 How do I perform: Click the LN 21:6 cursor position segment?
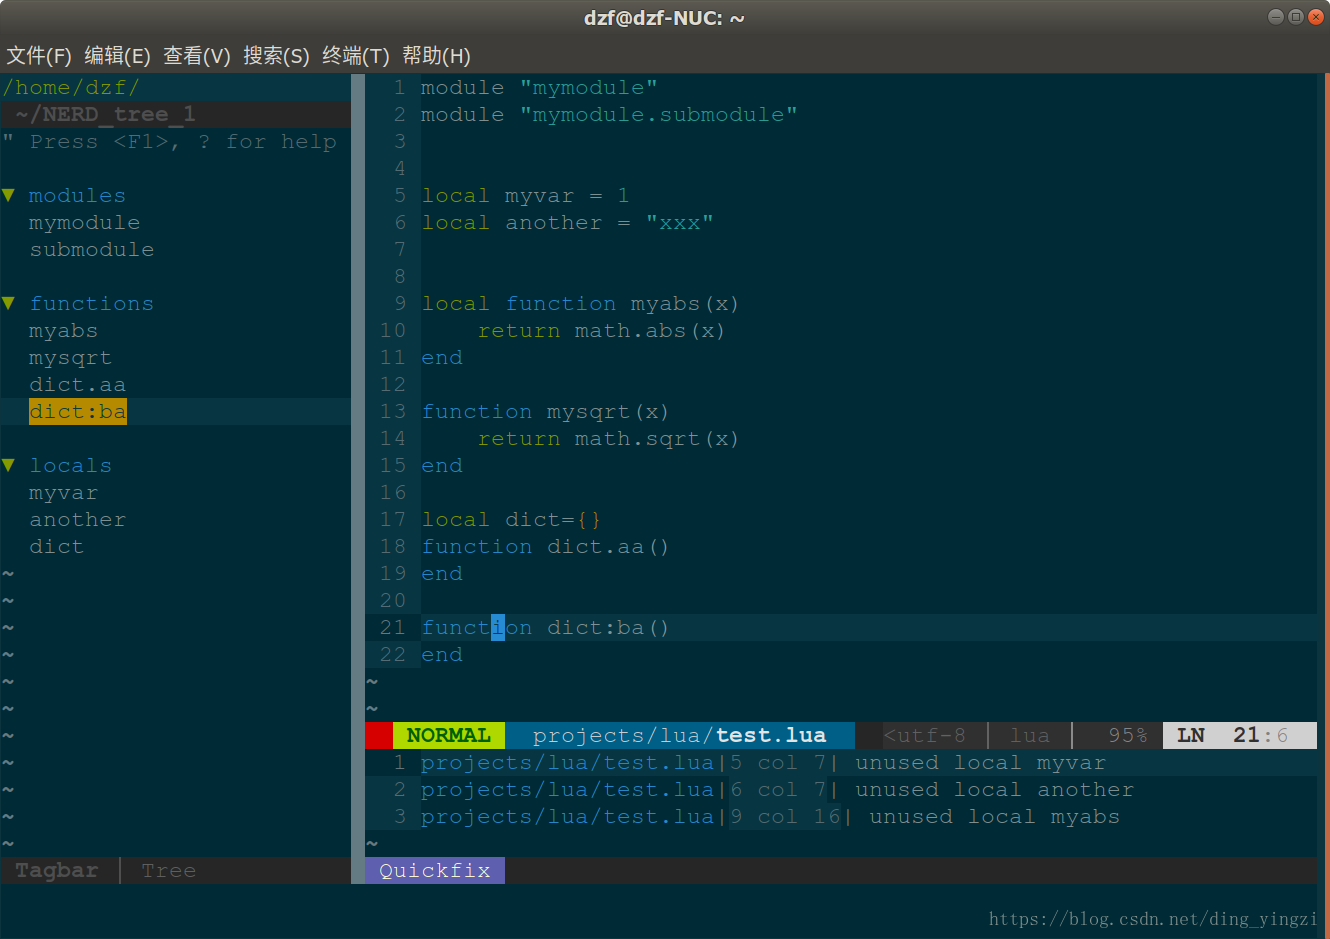click(x=1240, y=736)
